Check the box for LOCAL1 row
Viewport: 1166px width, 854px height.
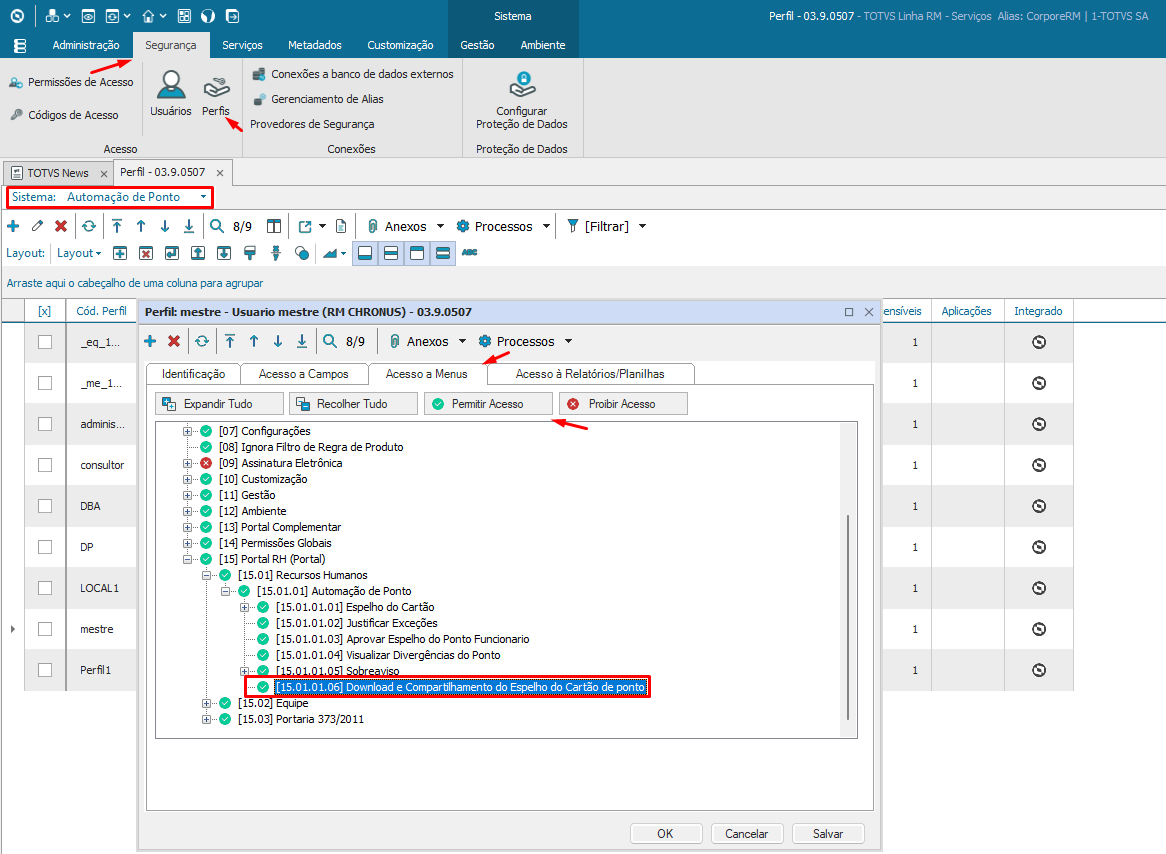tap(45, 588)
